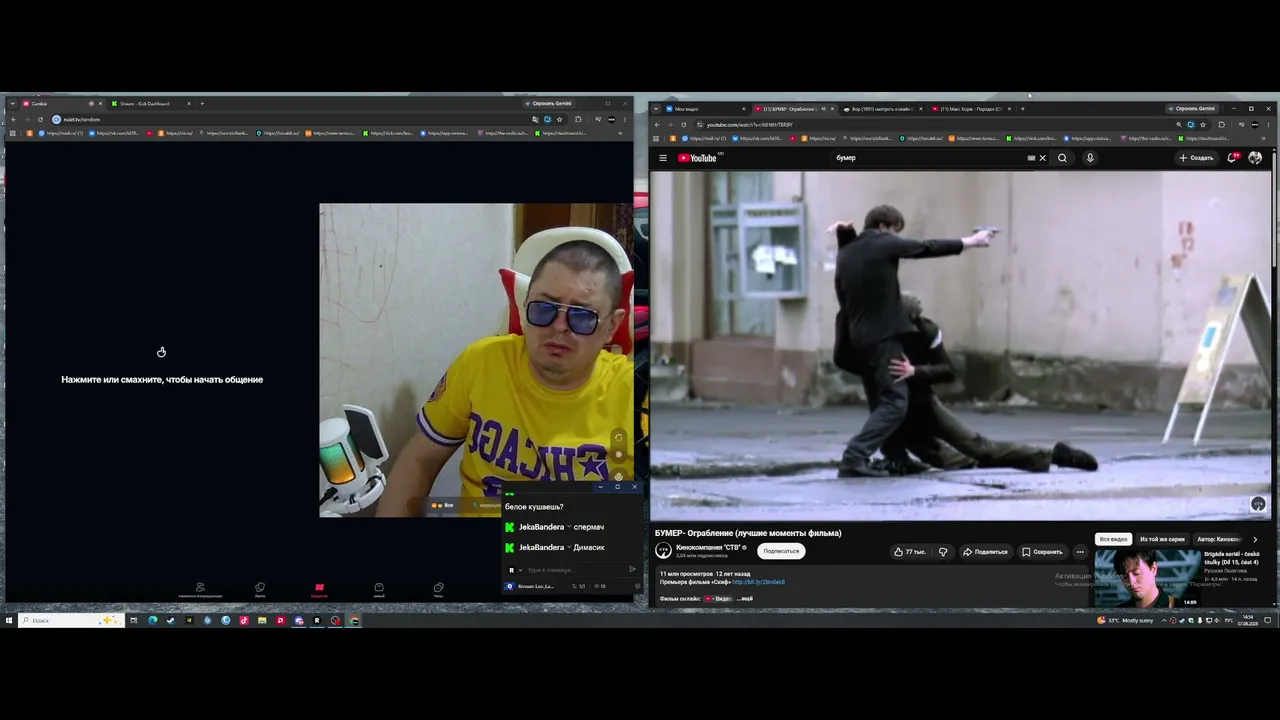Open the Кинокомпания СТВ channel avatar
The height and width of the screenshot is (720, 1280).
(663, 551)
